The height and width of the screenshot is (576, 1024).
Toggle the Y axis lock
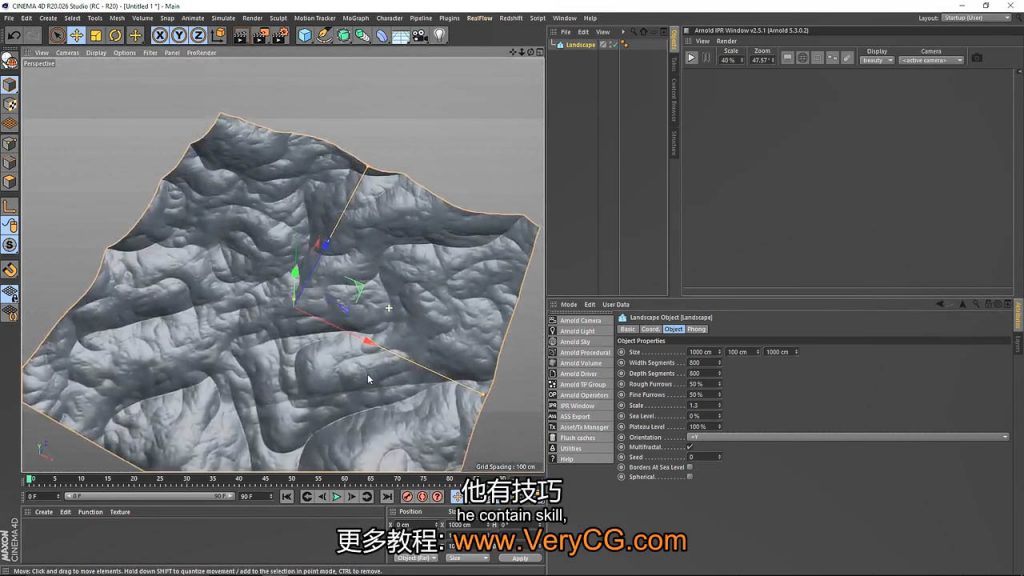178,35
